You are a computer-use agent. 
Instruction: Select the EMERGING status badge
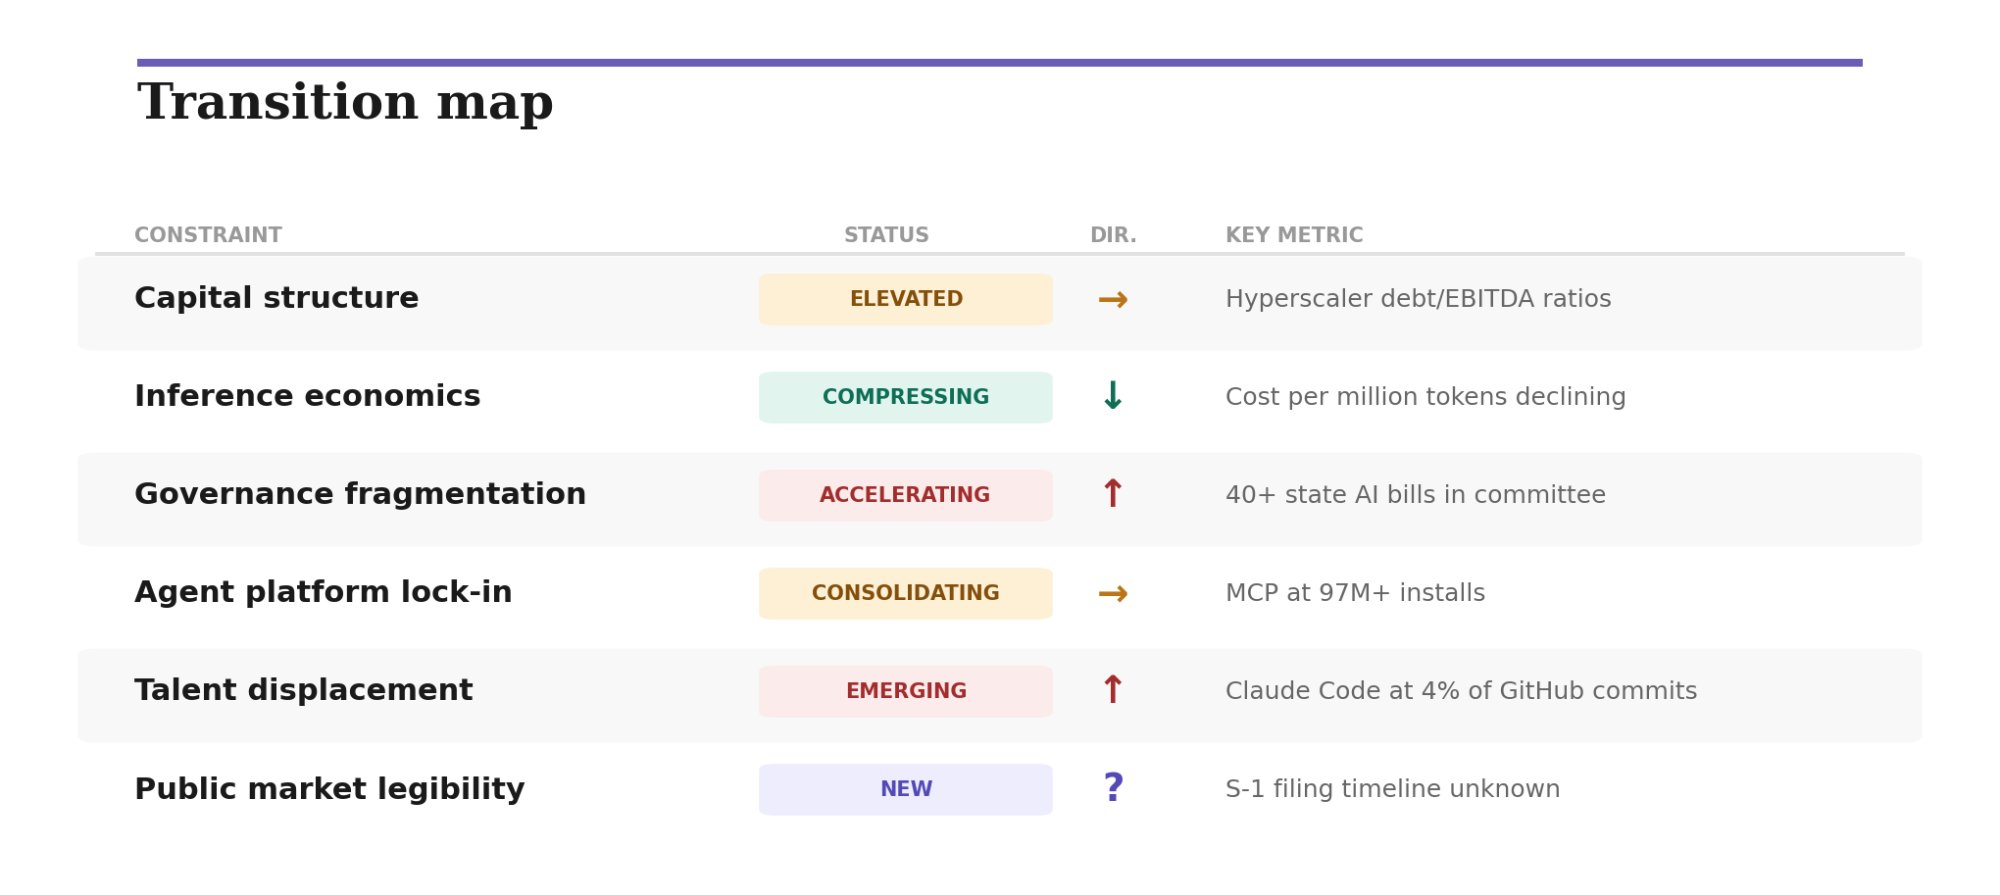(906, 691)
